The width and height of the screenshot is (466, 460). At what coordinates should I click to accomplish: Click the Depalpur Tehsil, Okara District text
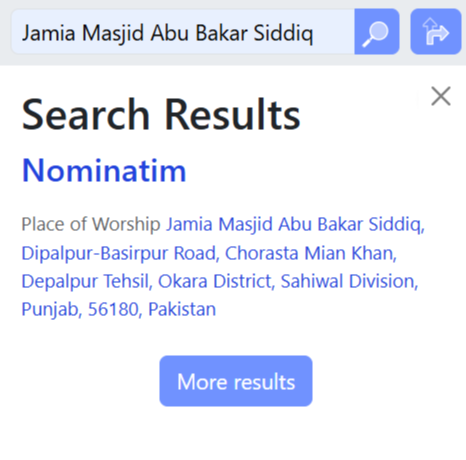click(x=148, y=281)
